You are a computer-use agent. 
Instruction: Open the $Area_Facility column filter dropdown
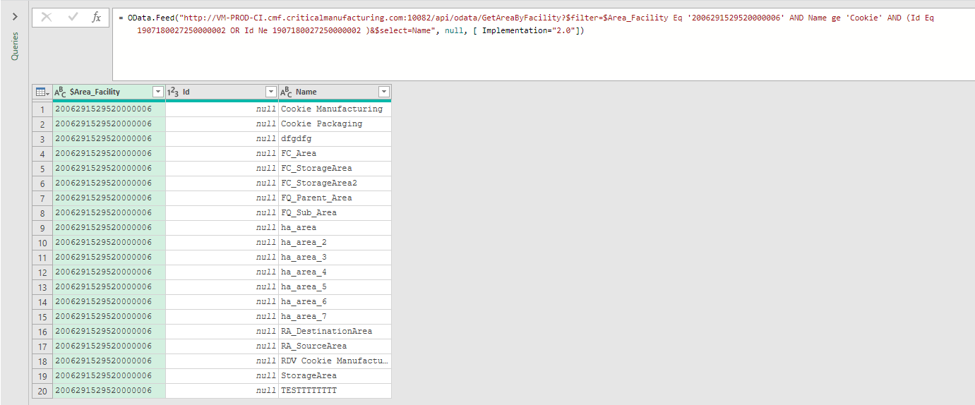coord(157,92)
